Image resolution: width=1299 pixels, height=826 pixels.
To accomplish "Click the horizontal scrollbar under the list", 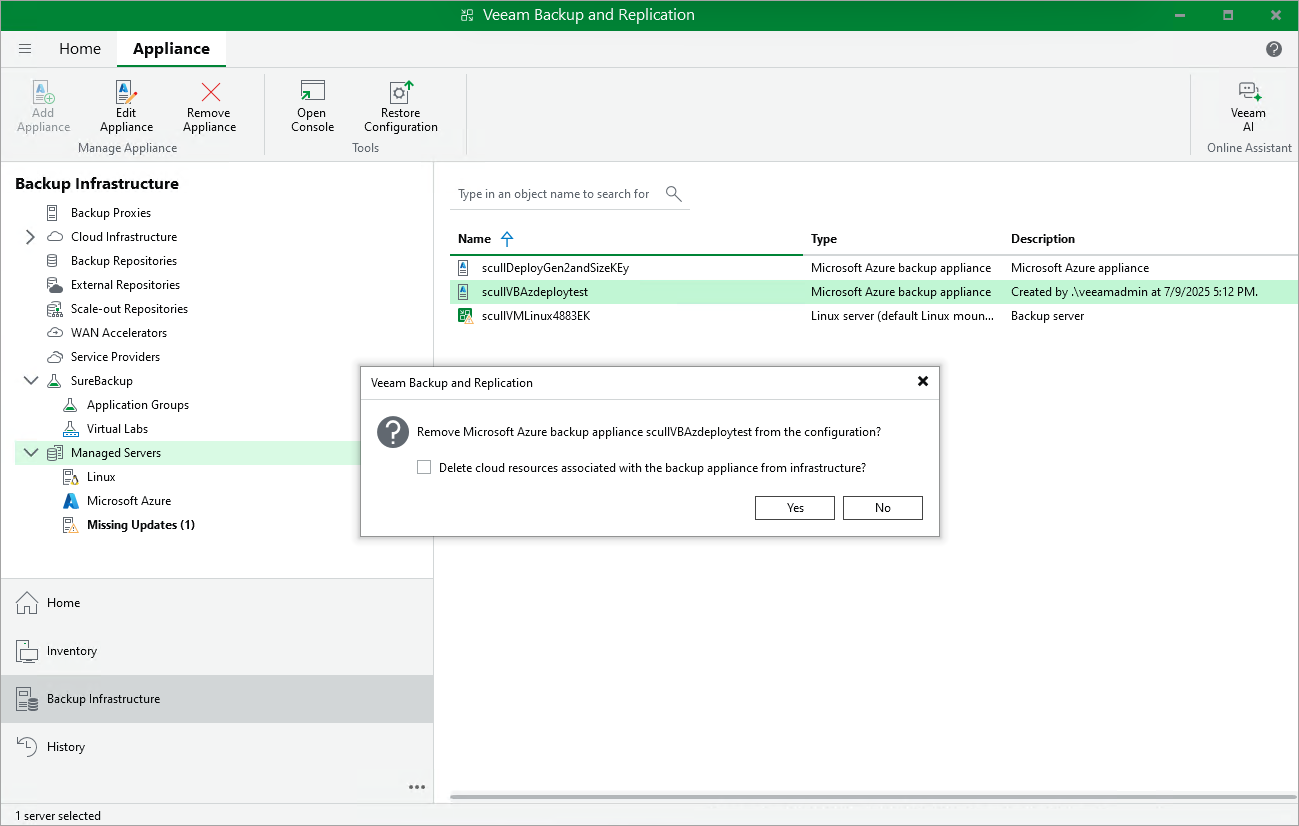I will pos(873,797).
